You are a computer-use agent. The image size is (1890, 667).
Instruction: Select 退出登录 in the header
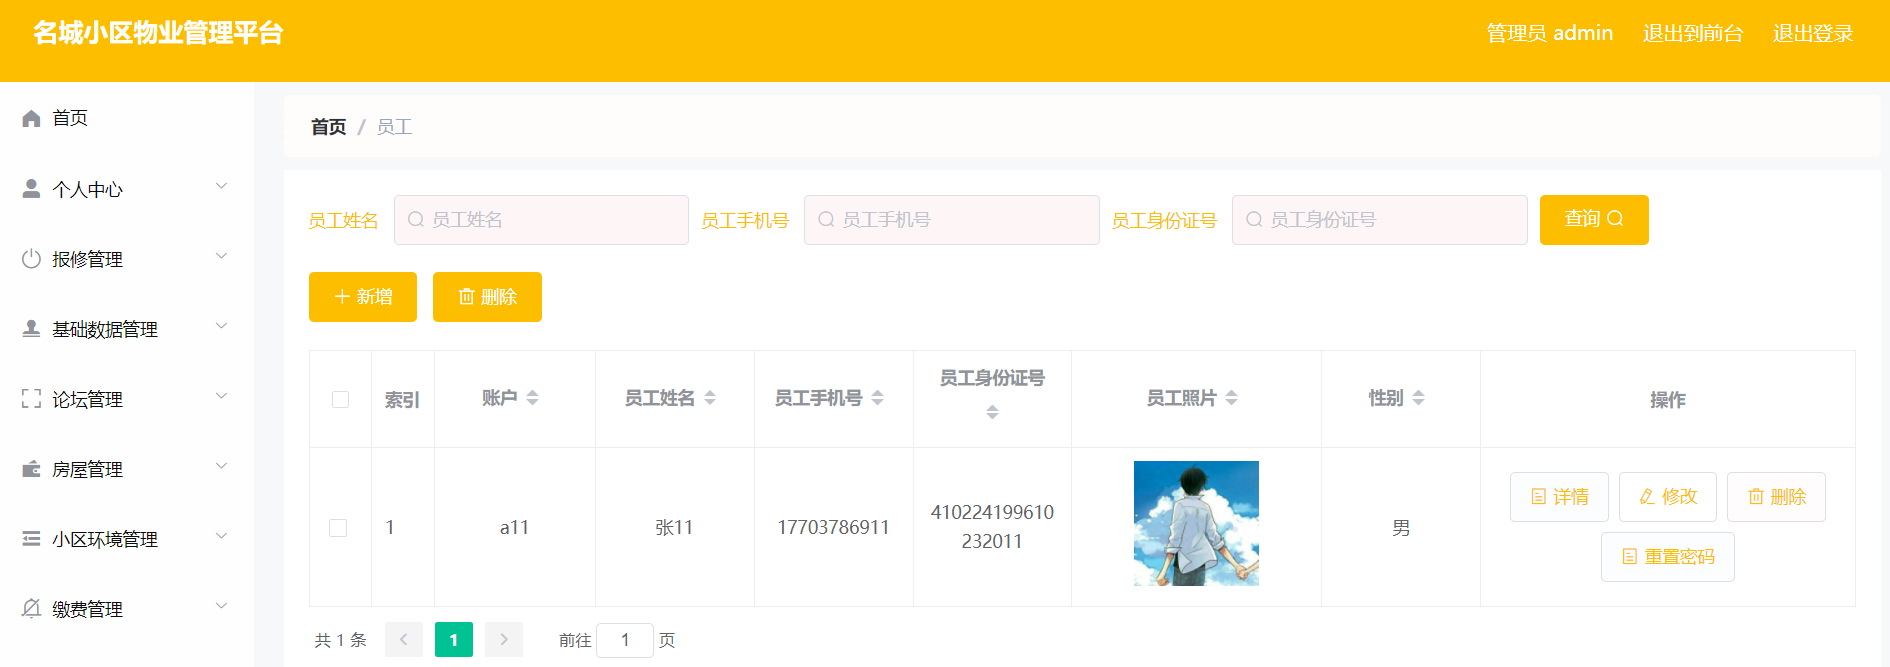pos(1812,33)
